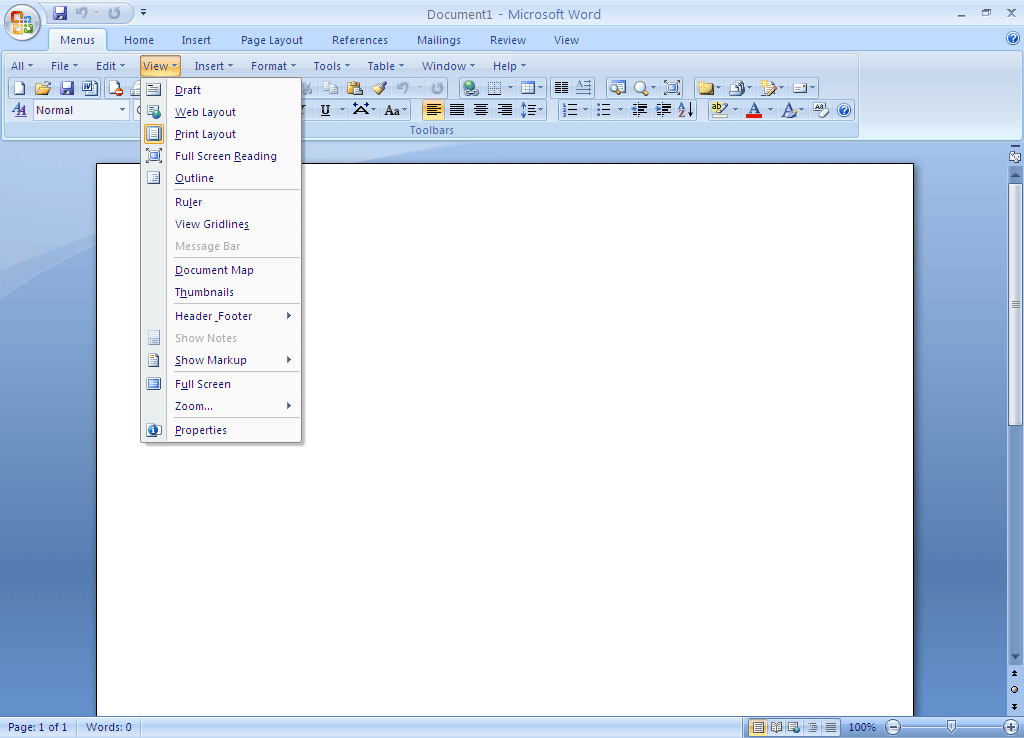The image size is (1024, 738).
Task: Toggle the Thumbnails pane option
Action: 204,292
